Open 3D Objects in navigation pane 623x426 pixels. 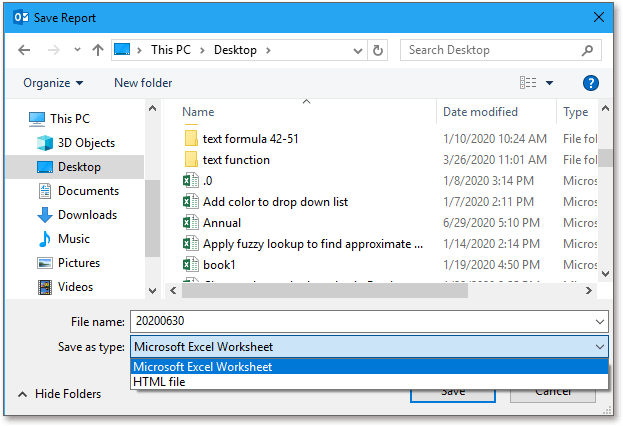pyautogui.click(x=75, y=143)
